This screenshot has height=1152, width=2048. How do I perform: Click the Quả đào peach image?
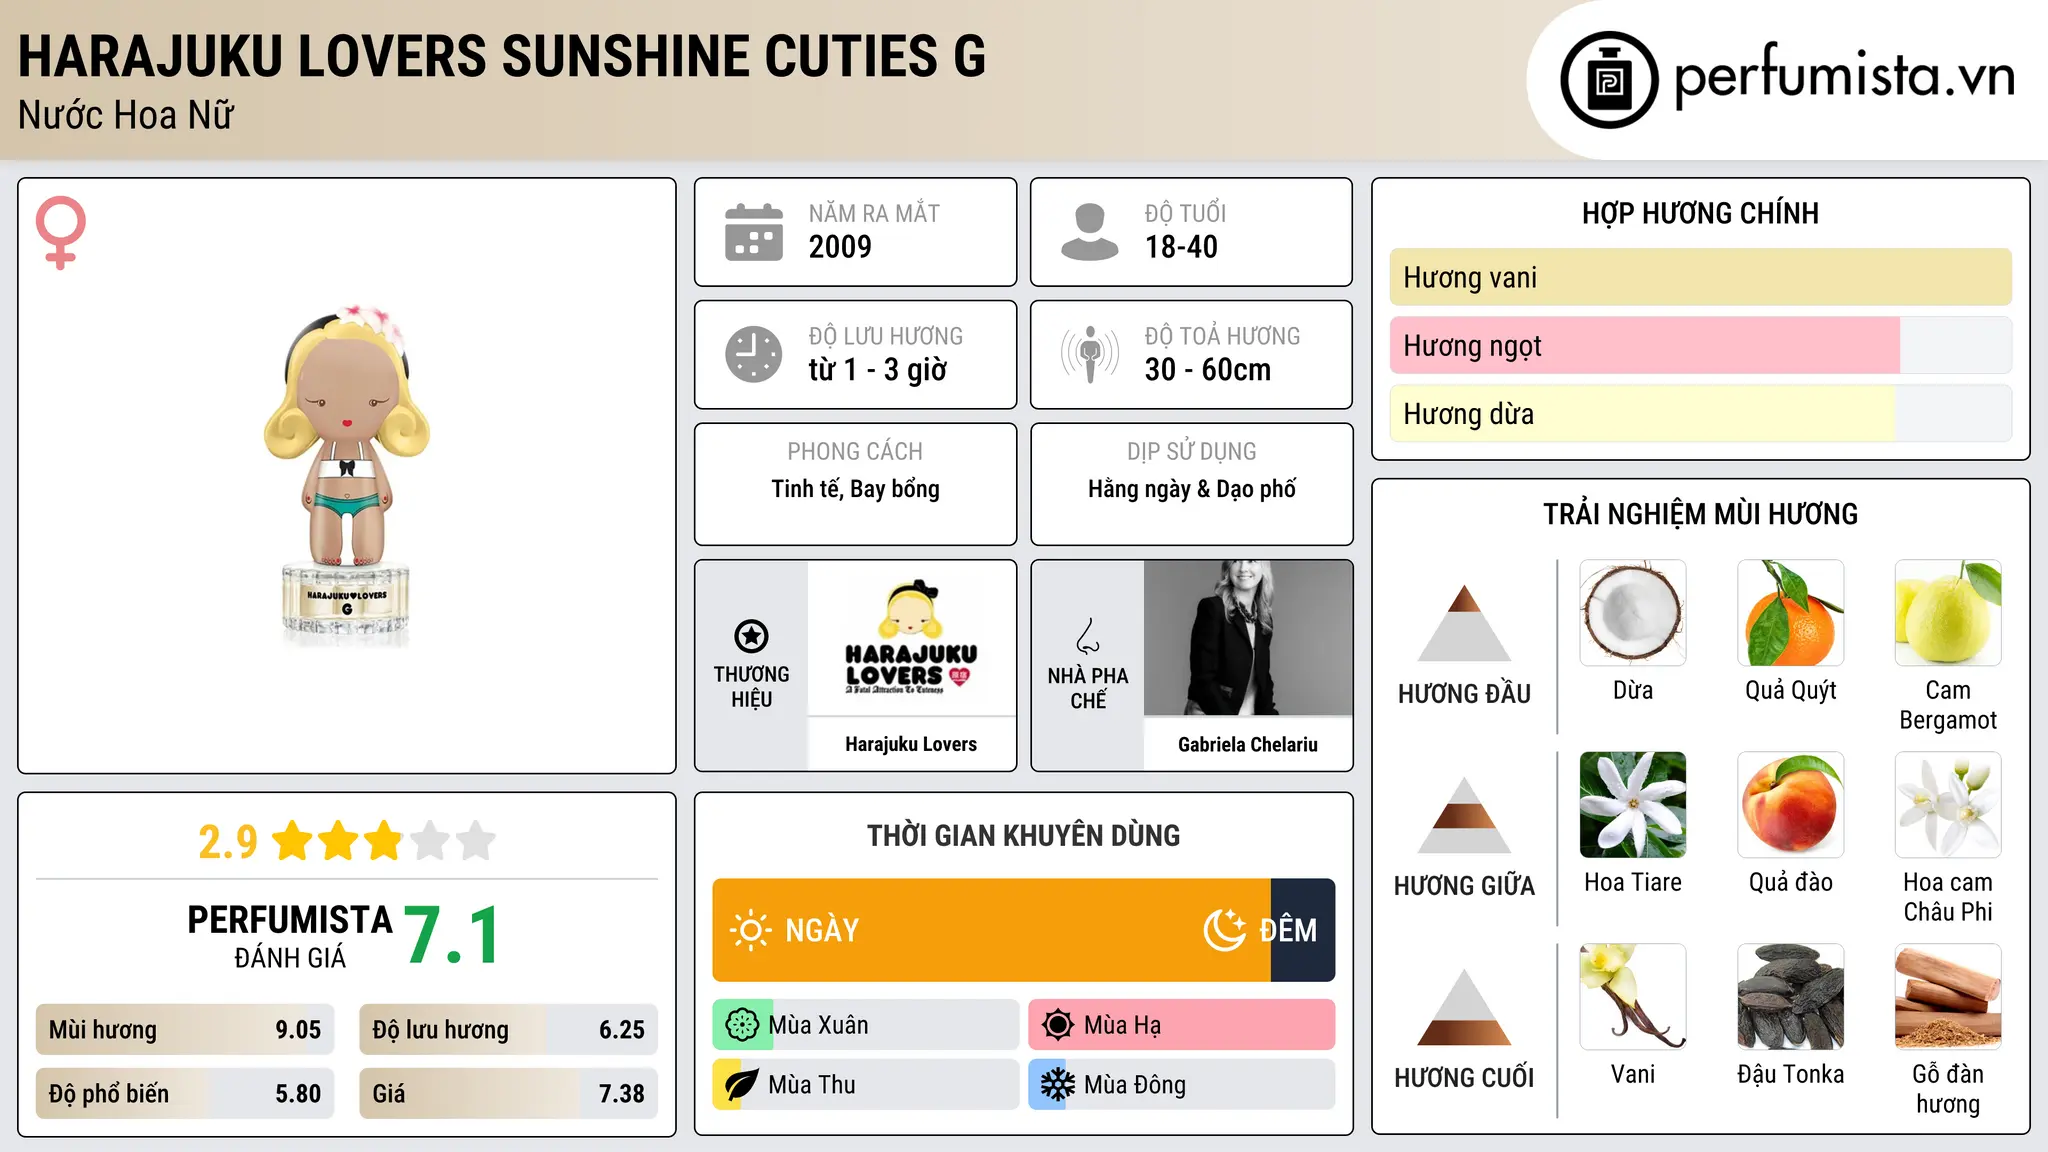pos(1790,805)
